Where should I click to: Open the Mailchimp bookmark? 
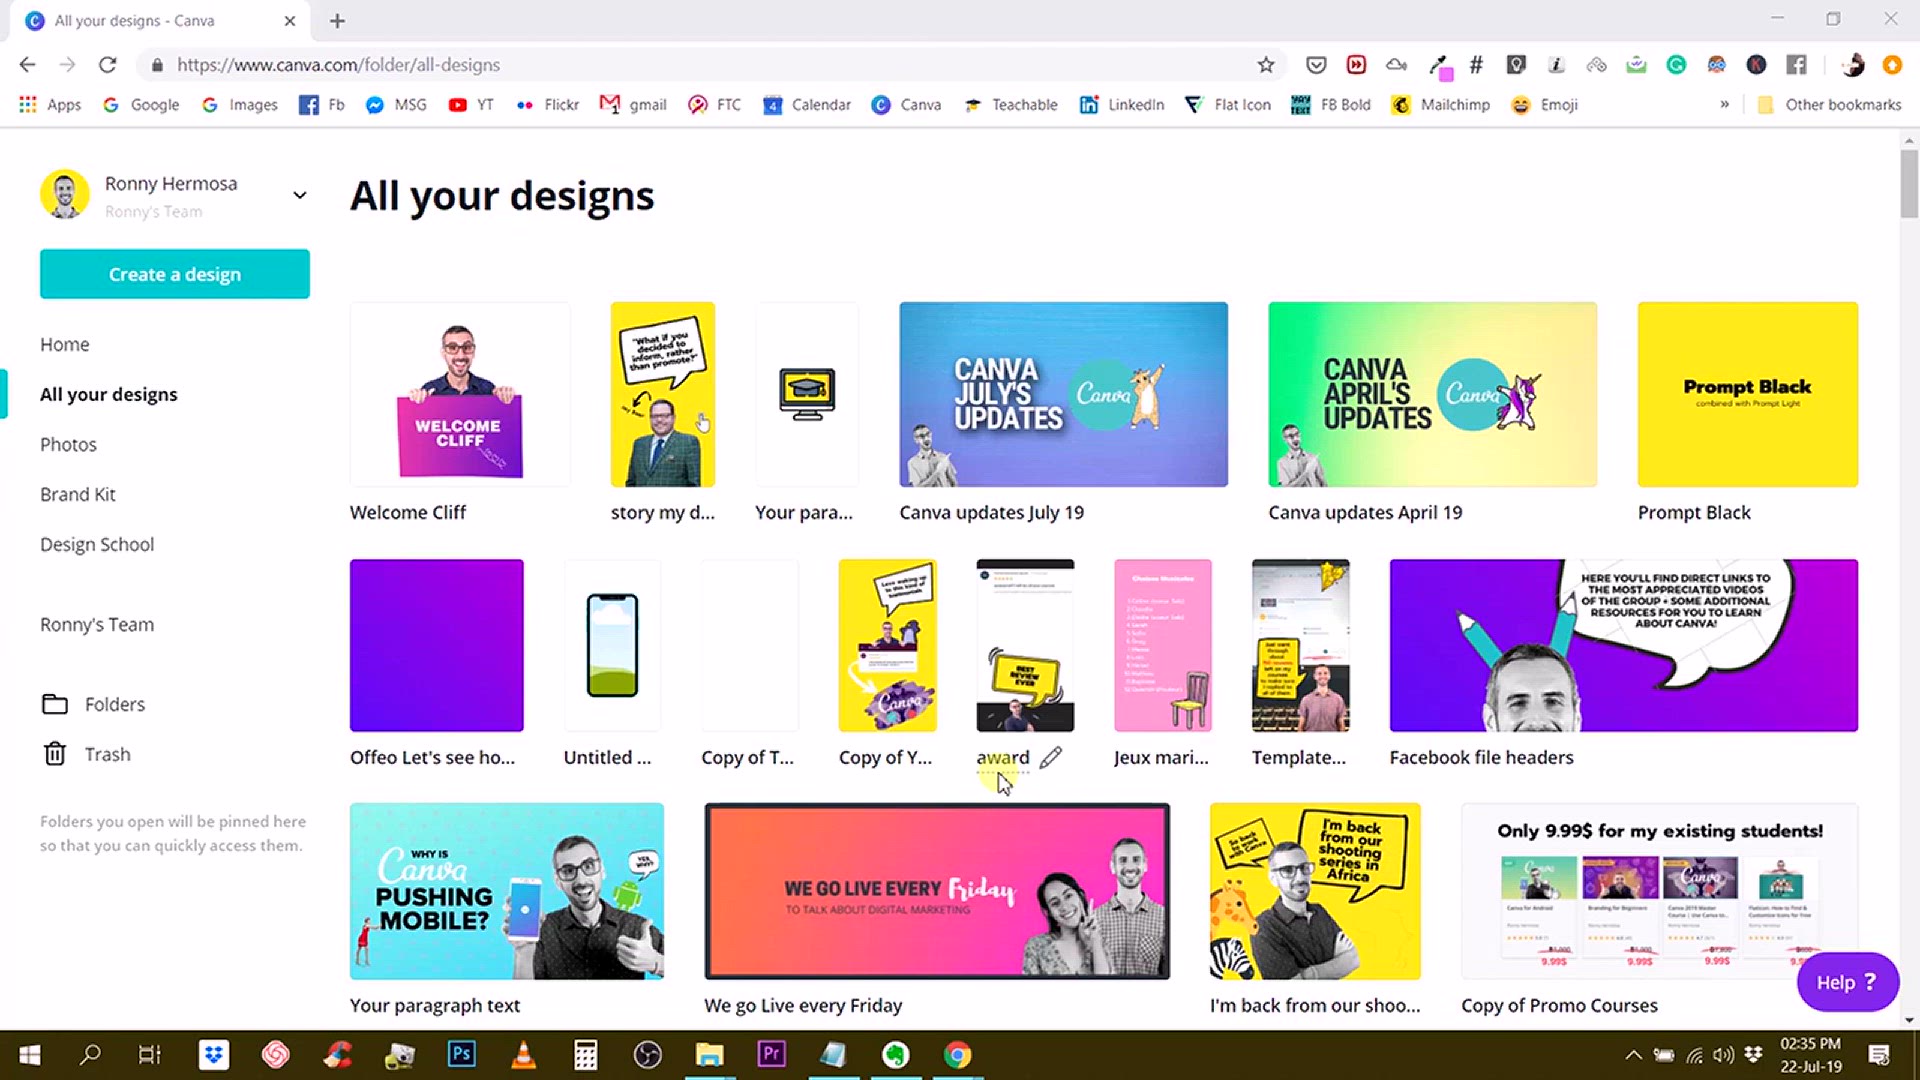pos(1441,104)
